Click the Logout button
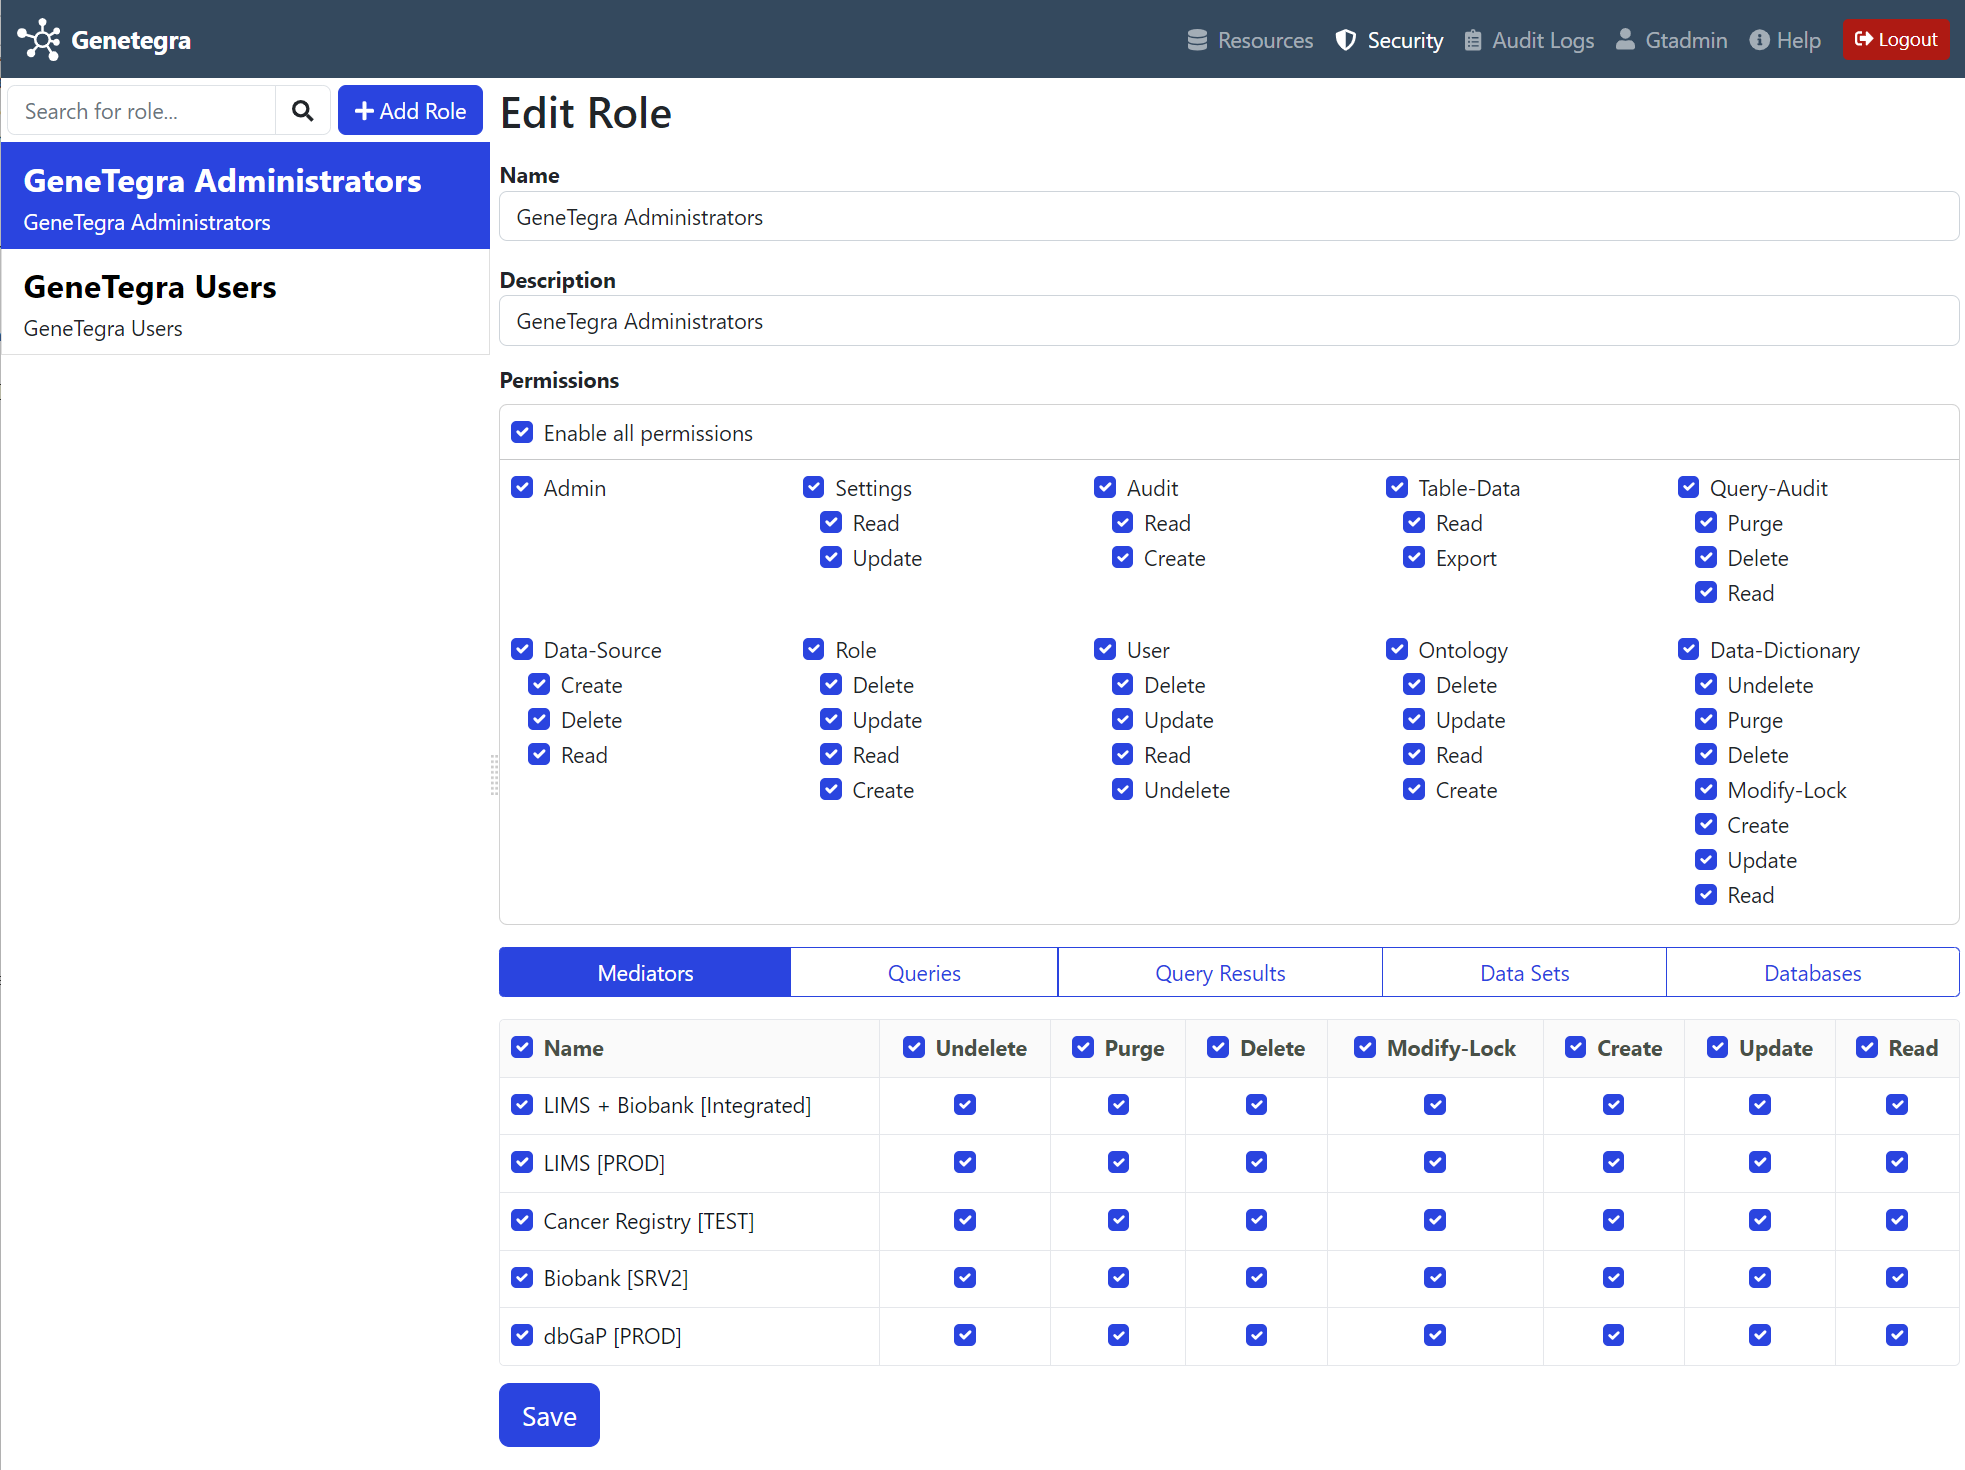This screenshot has height=1470, width=1965. (x=1896, y=40)
